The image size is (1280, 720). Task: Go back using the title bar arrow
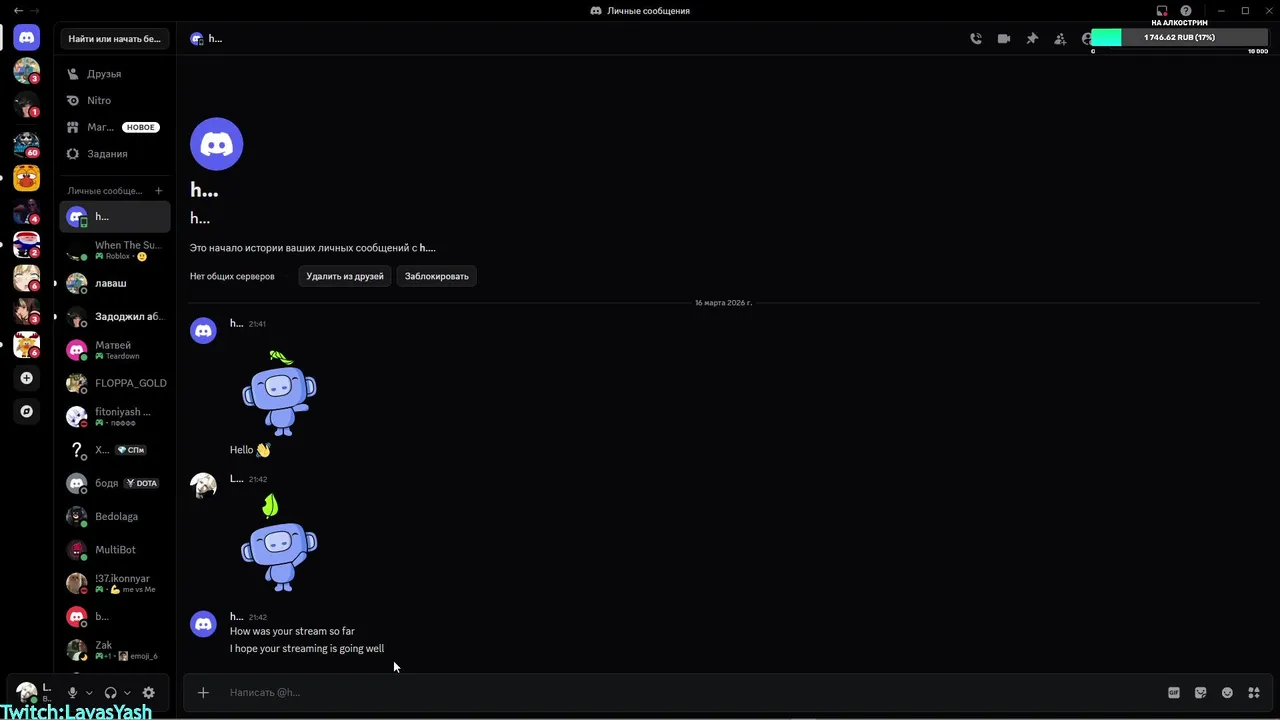(x=18, y=11)
